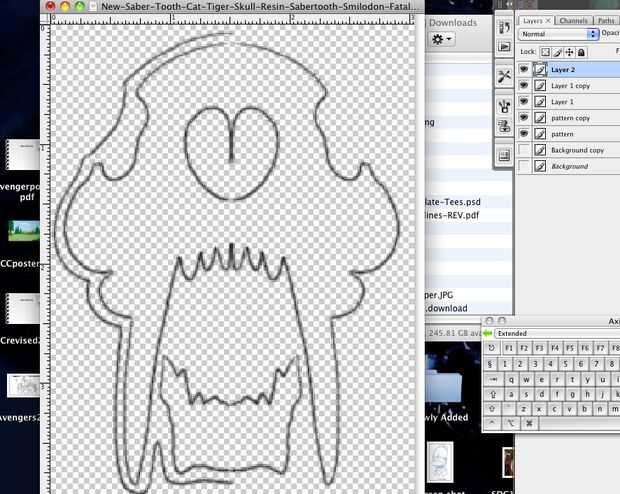620x494 pixels.
Task: Click the z key in Keyboard Viewer
Action: coord(524,409)
